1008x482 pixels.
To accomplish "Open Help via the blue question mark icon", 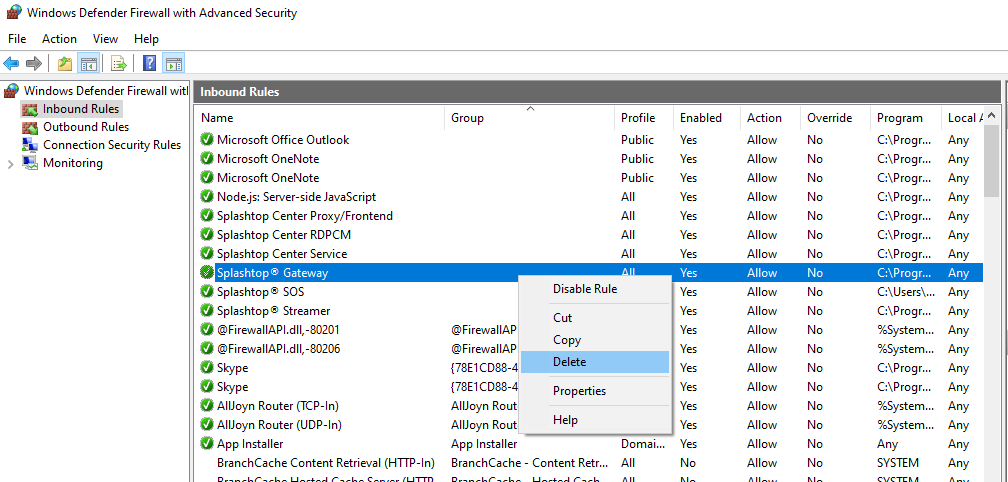I will [149, 64].
